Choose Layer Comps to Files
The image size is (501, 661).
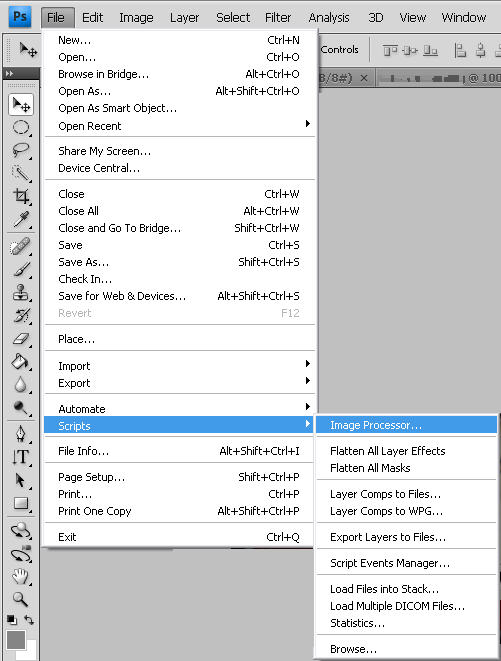coord(407,494)
